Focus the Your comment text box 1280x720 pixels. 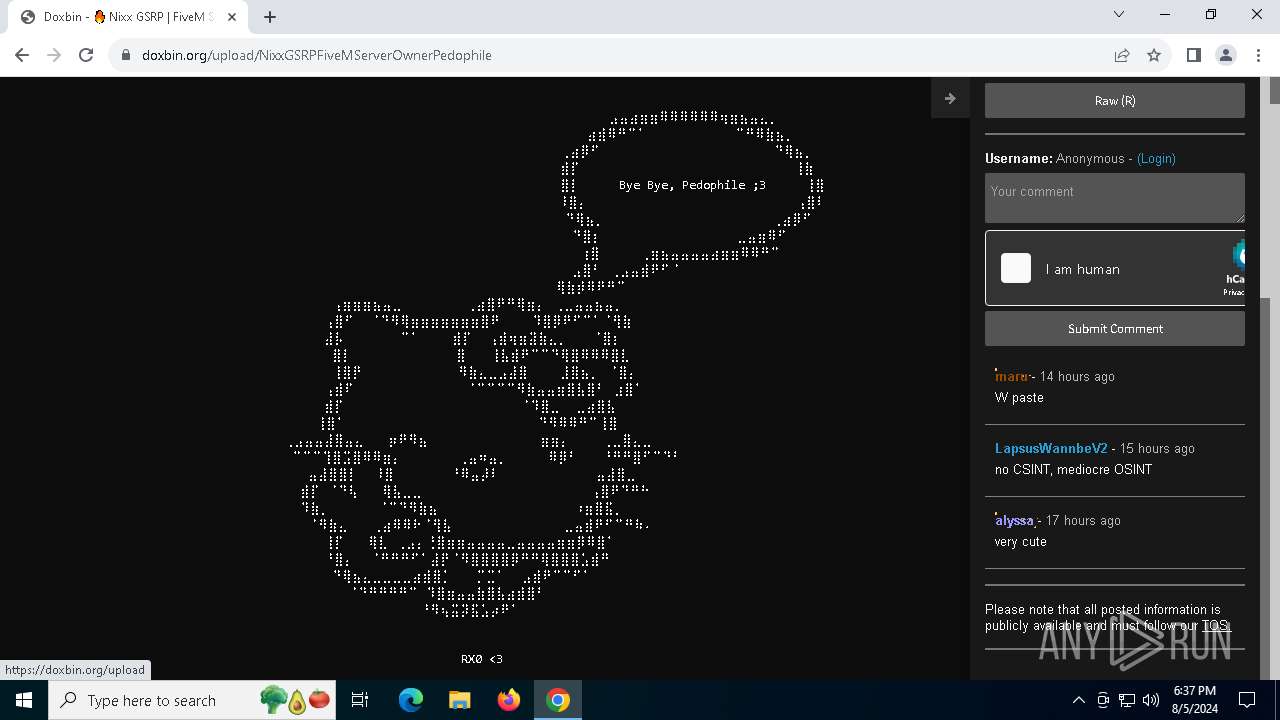tap(1115, 197)
